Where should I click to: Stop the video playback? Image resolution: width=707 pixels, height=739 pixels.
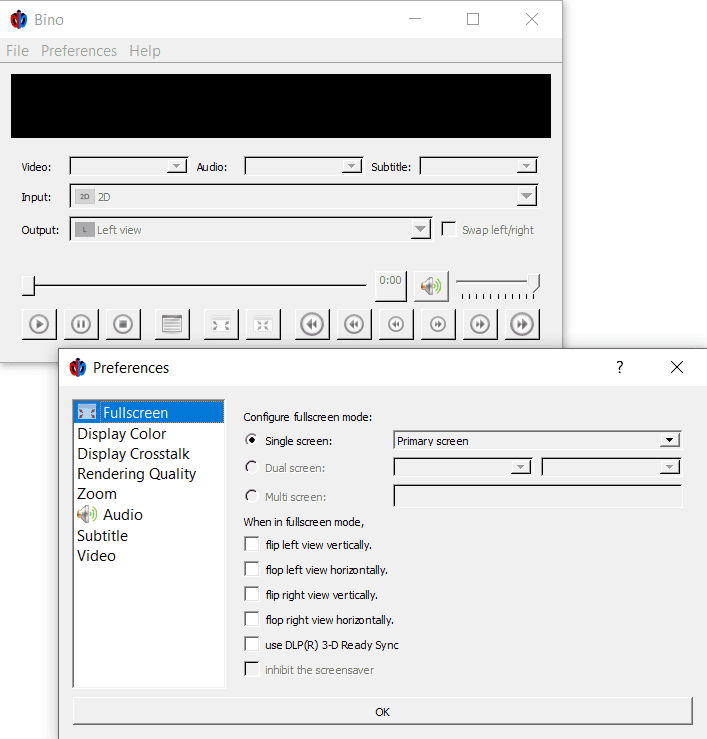tap(123, 324)
